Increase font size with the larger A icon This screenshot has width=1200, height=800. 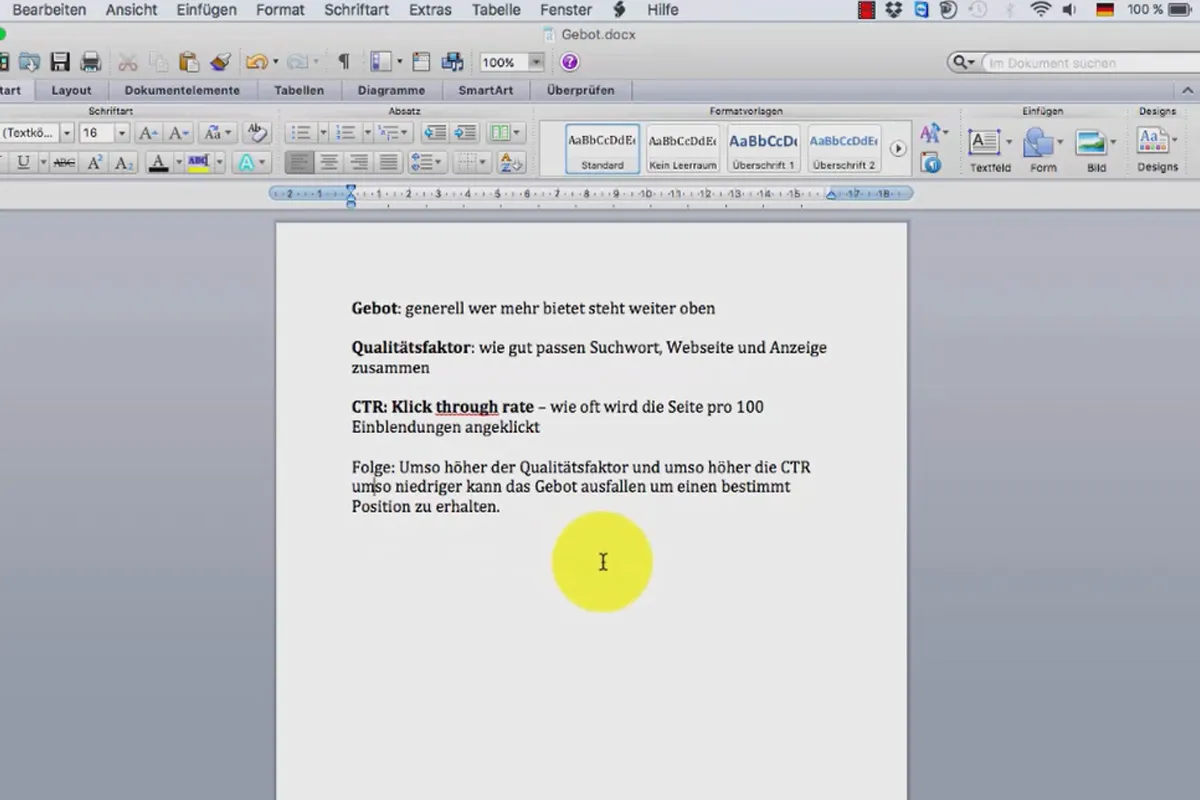pyautogui.click(x=148, y=133)
